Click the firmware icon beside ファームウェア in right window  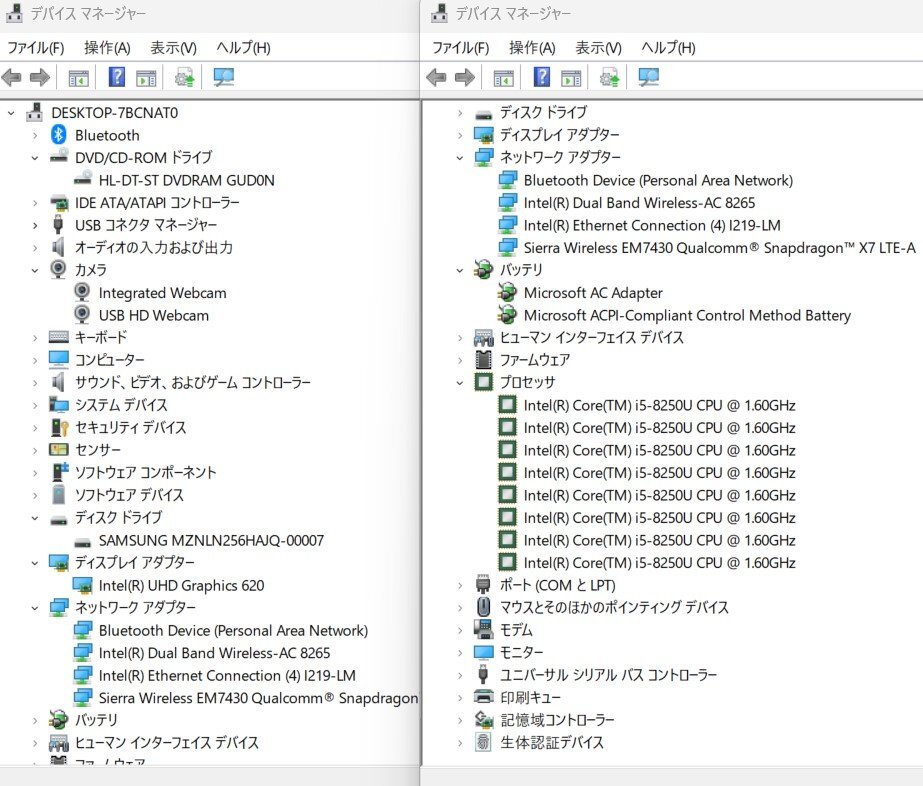click(483, 359)
